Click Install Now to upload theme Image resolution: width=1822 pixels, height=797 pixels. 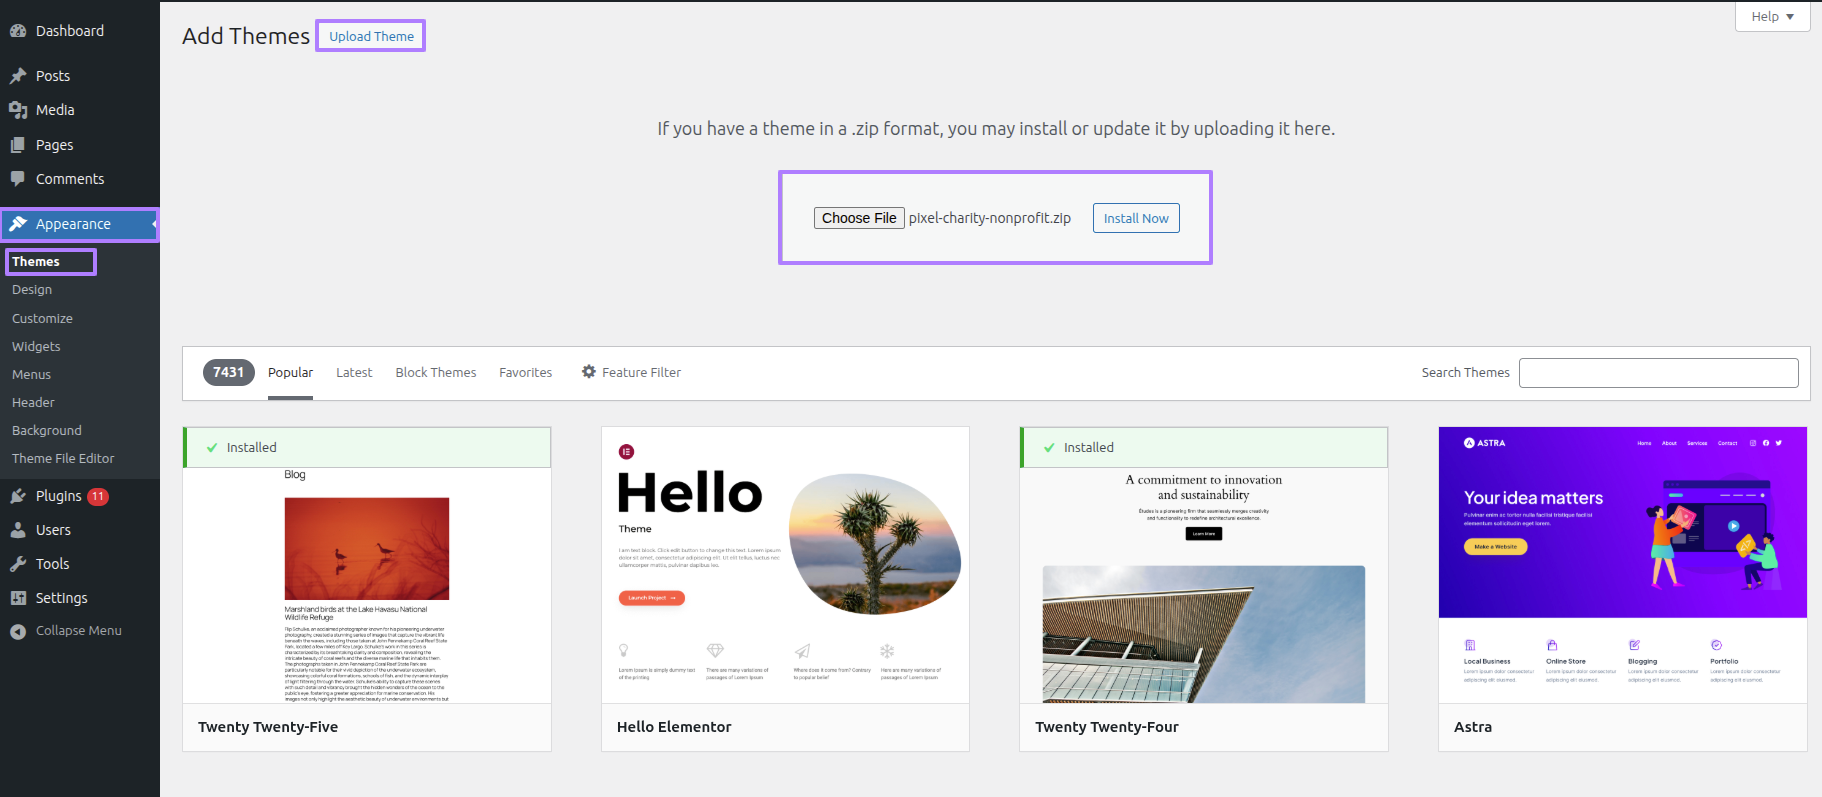click(x=1136, y=218)
